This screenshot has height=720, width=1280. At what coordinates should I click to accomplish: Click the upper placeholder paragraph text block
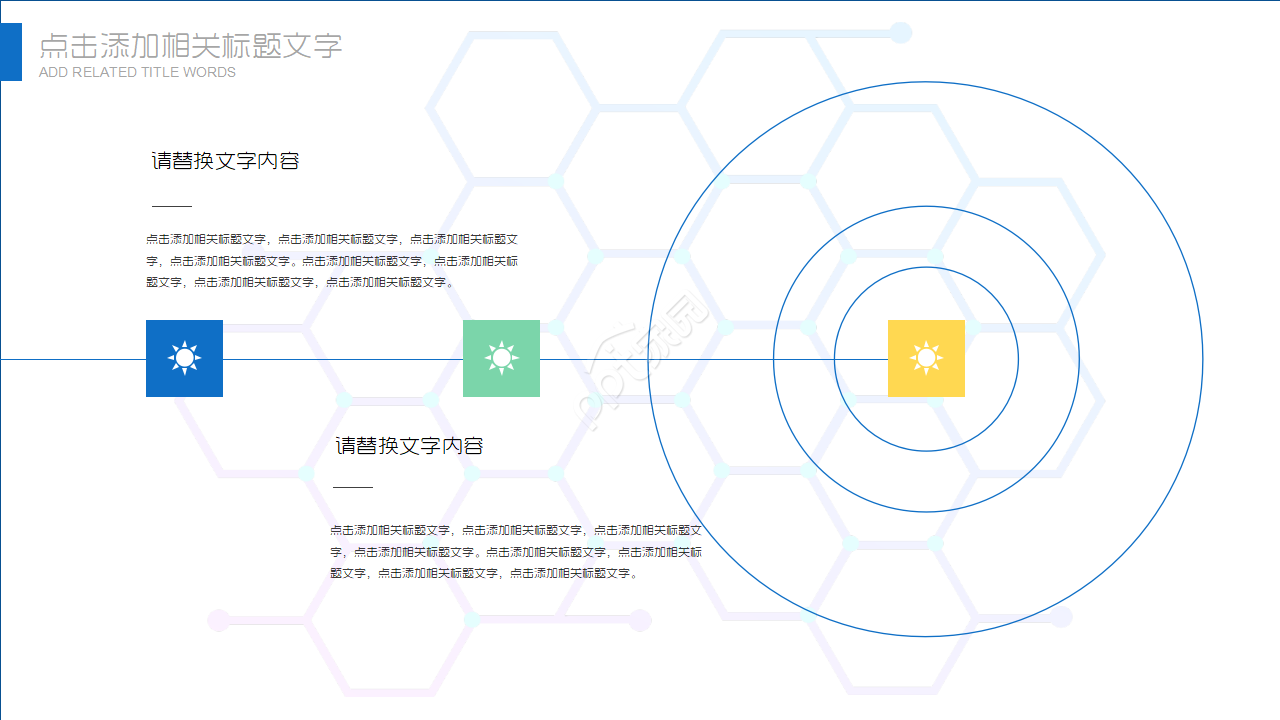coord(332,260)
